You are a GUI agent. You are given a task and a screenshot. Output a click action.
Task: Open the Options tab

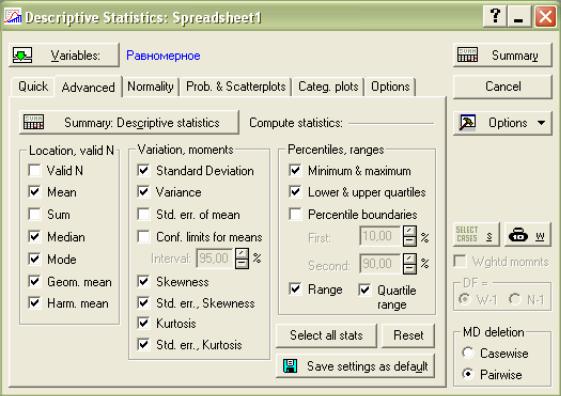coord(390,87)
